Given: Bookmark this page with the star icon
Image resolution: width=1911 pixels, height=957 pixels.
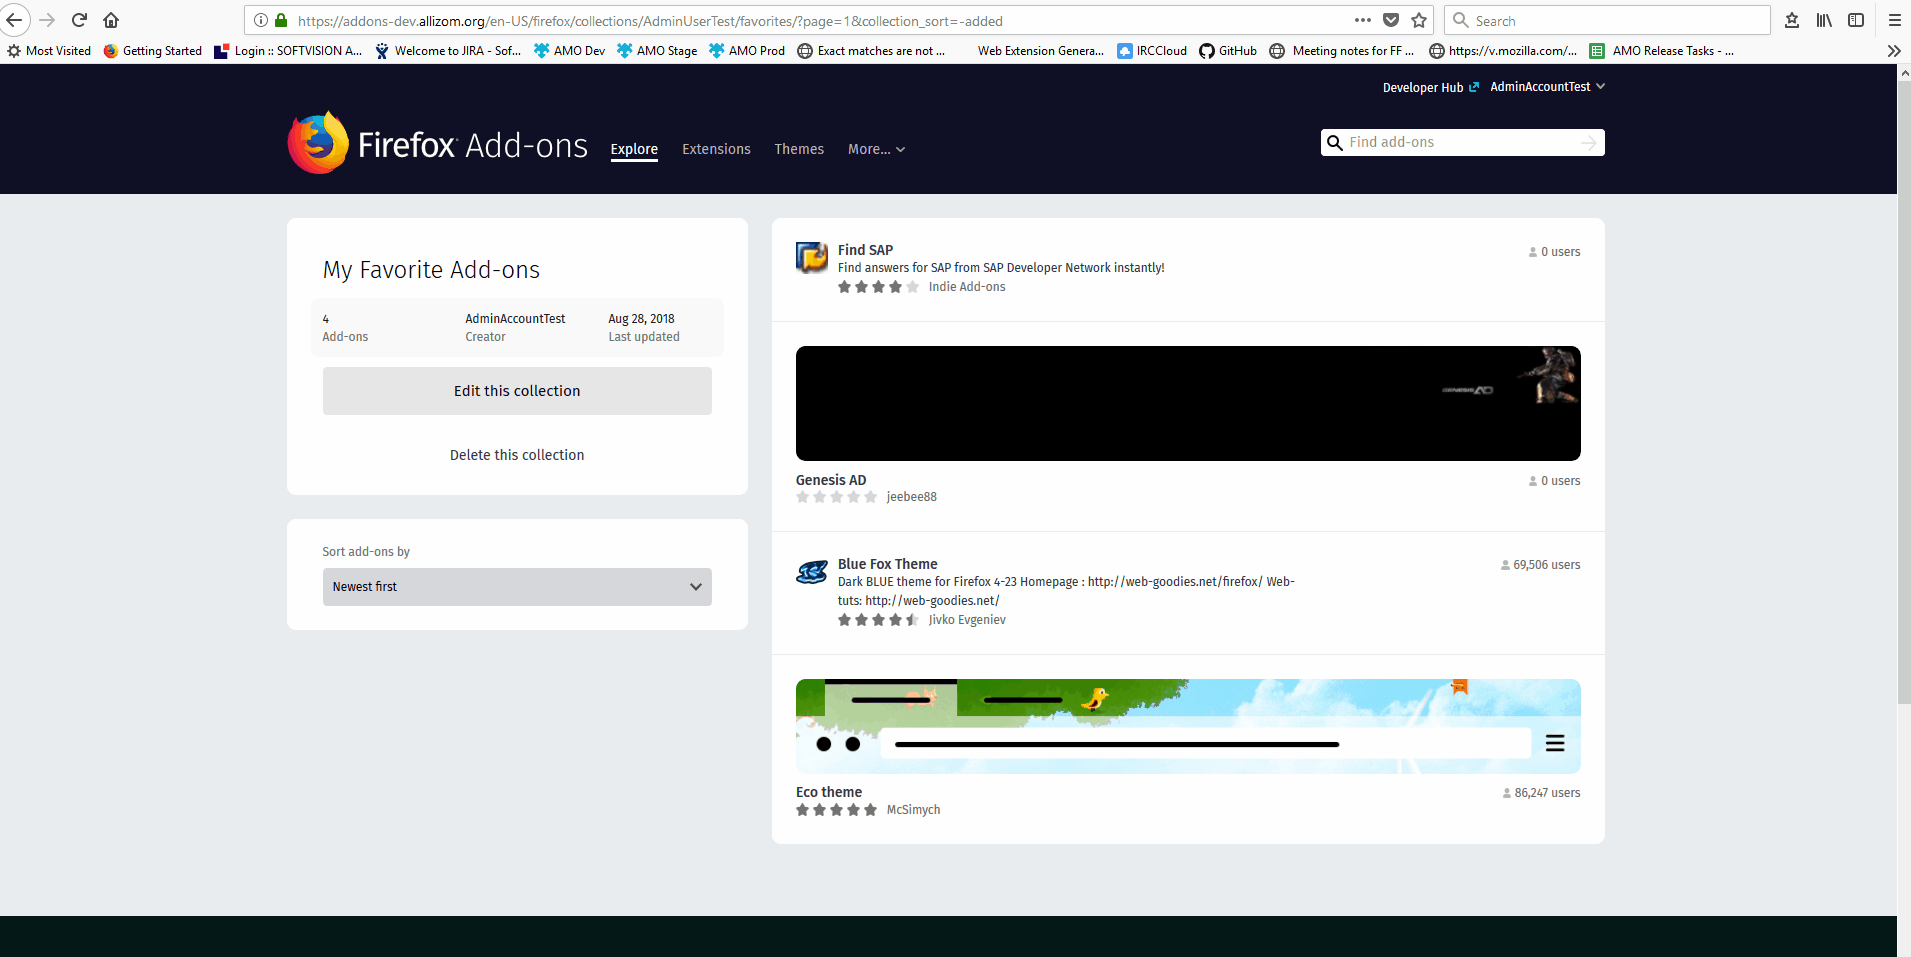Looking at the screenshot, I should (1419, 20).
